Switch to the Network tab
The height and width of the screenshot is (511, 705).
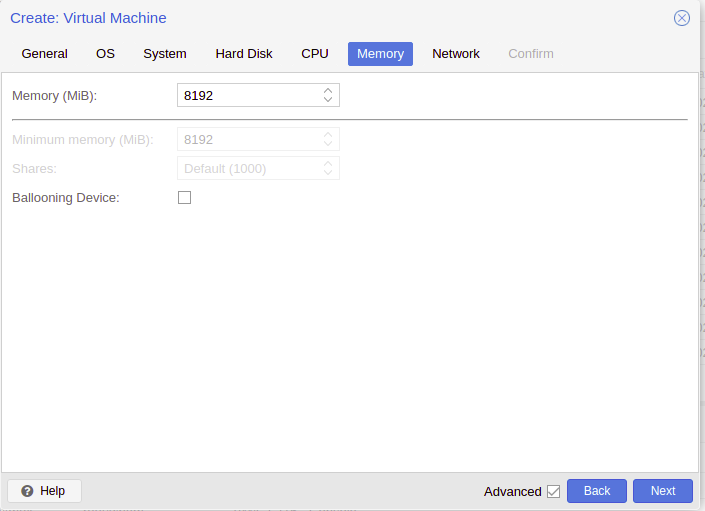(456, 54)
